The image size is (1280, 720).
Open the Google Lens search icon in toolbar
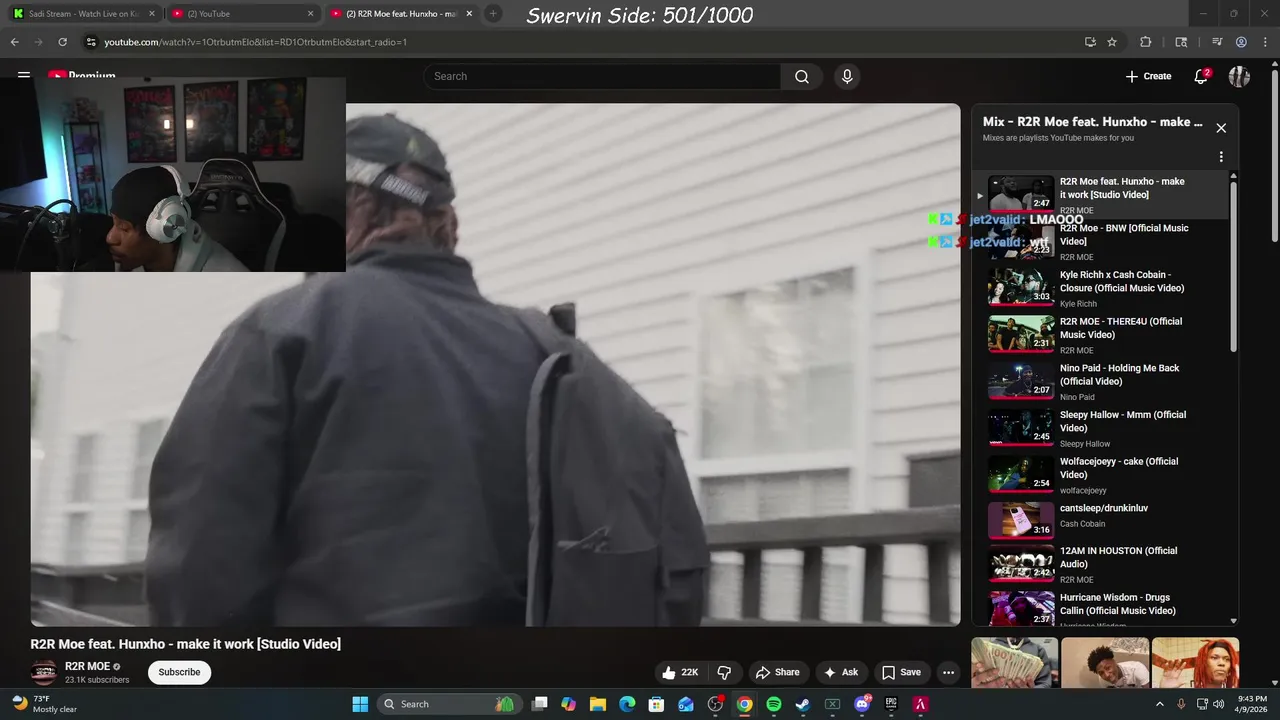[x=1181, y=42]
